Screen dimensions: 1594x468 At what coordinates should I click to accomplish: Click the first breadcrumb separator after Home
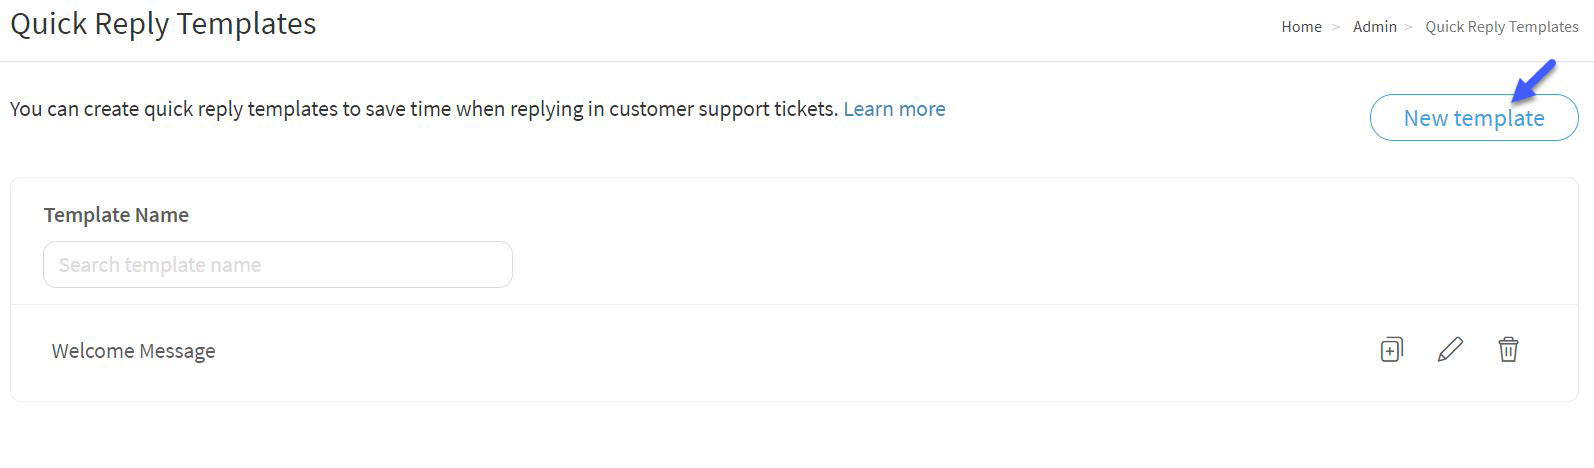[1335, 27]
